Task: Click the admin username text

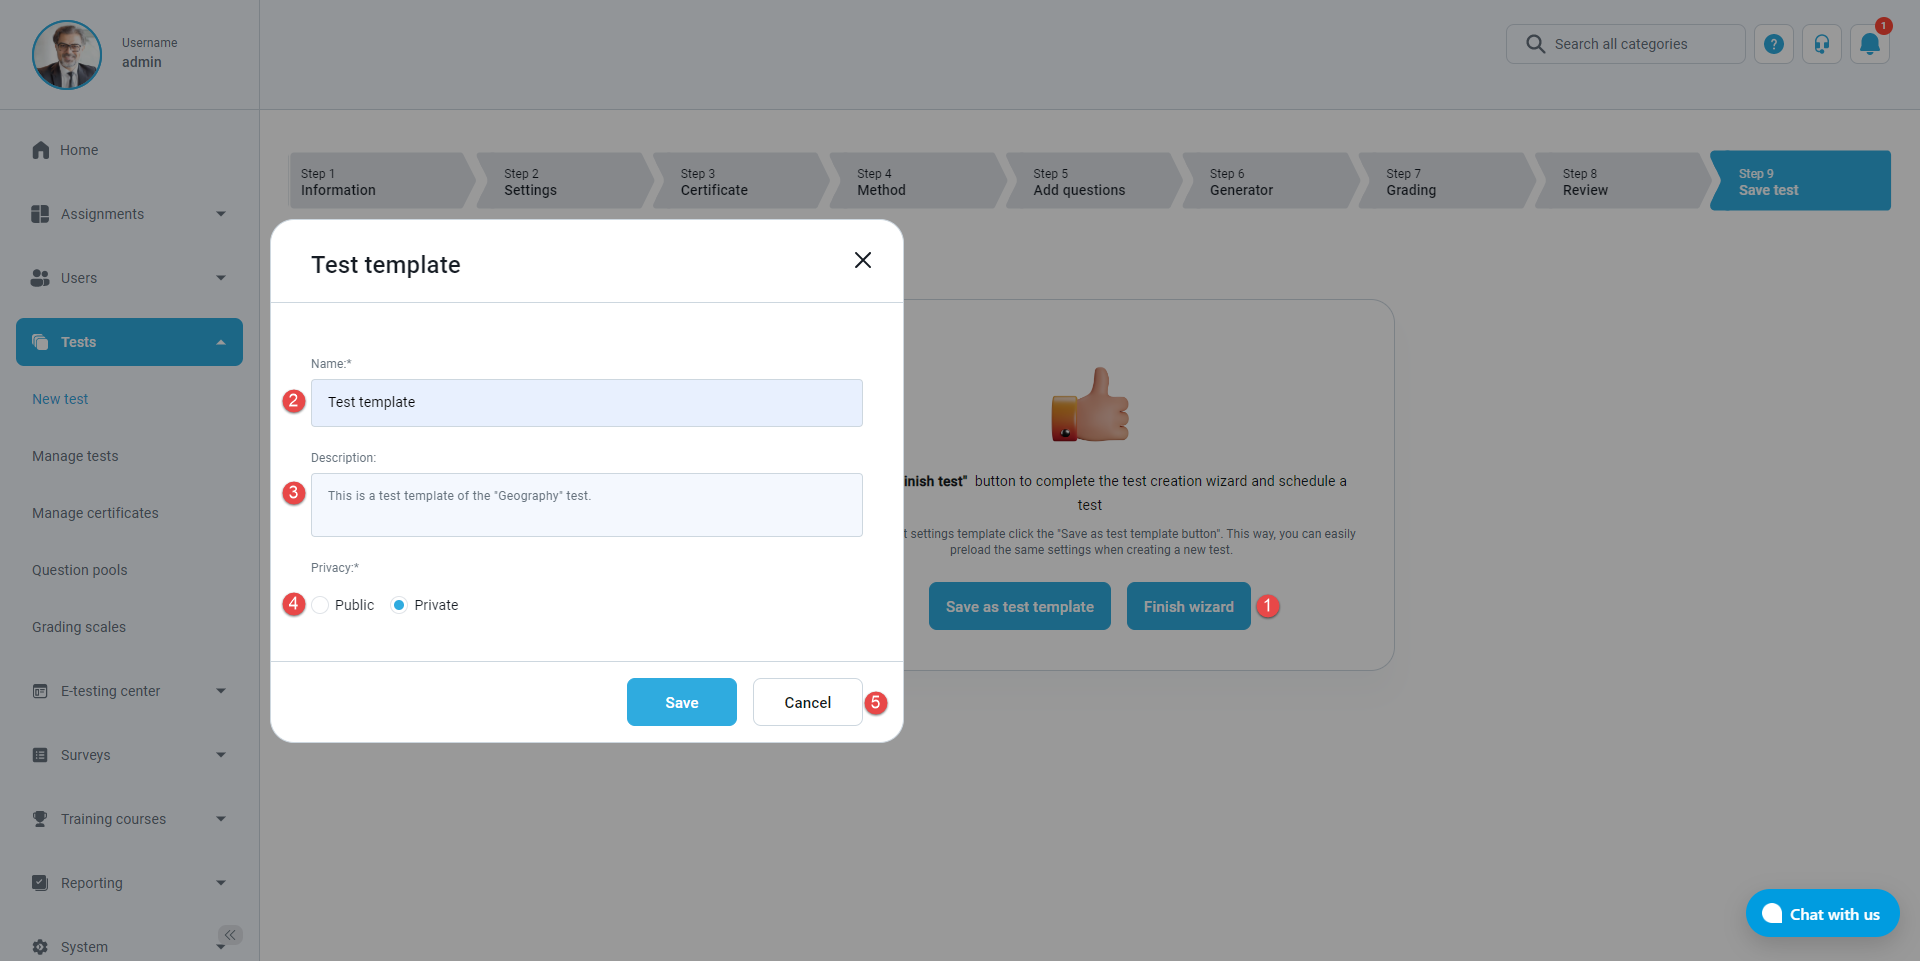Action: tap(142, 62)
